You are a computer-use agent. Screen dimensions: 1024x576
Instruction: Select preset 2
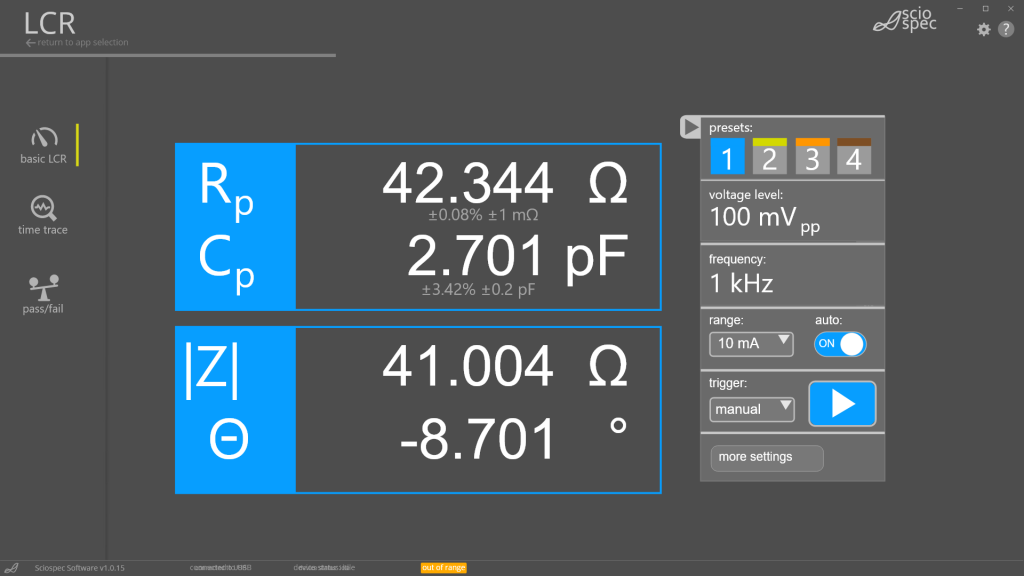(x=769, y=157)
